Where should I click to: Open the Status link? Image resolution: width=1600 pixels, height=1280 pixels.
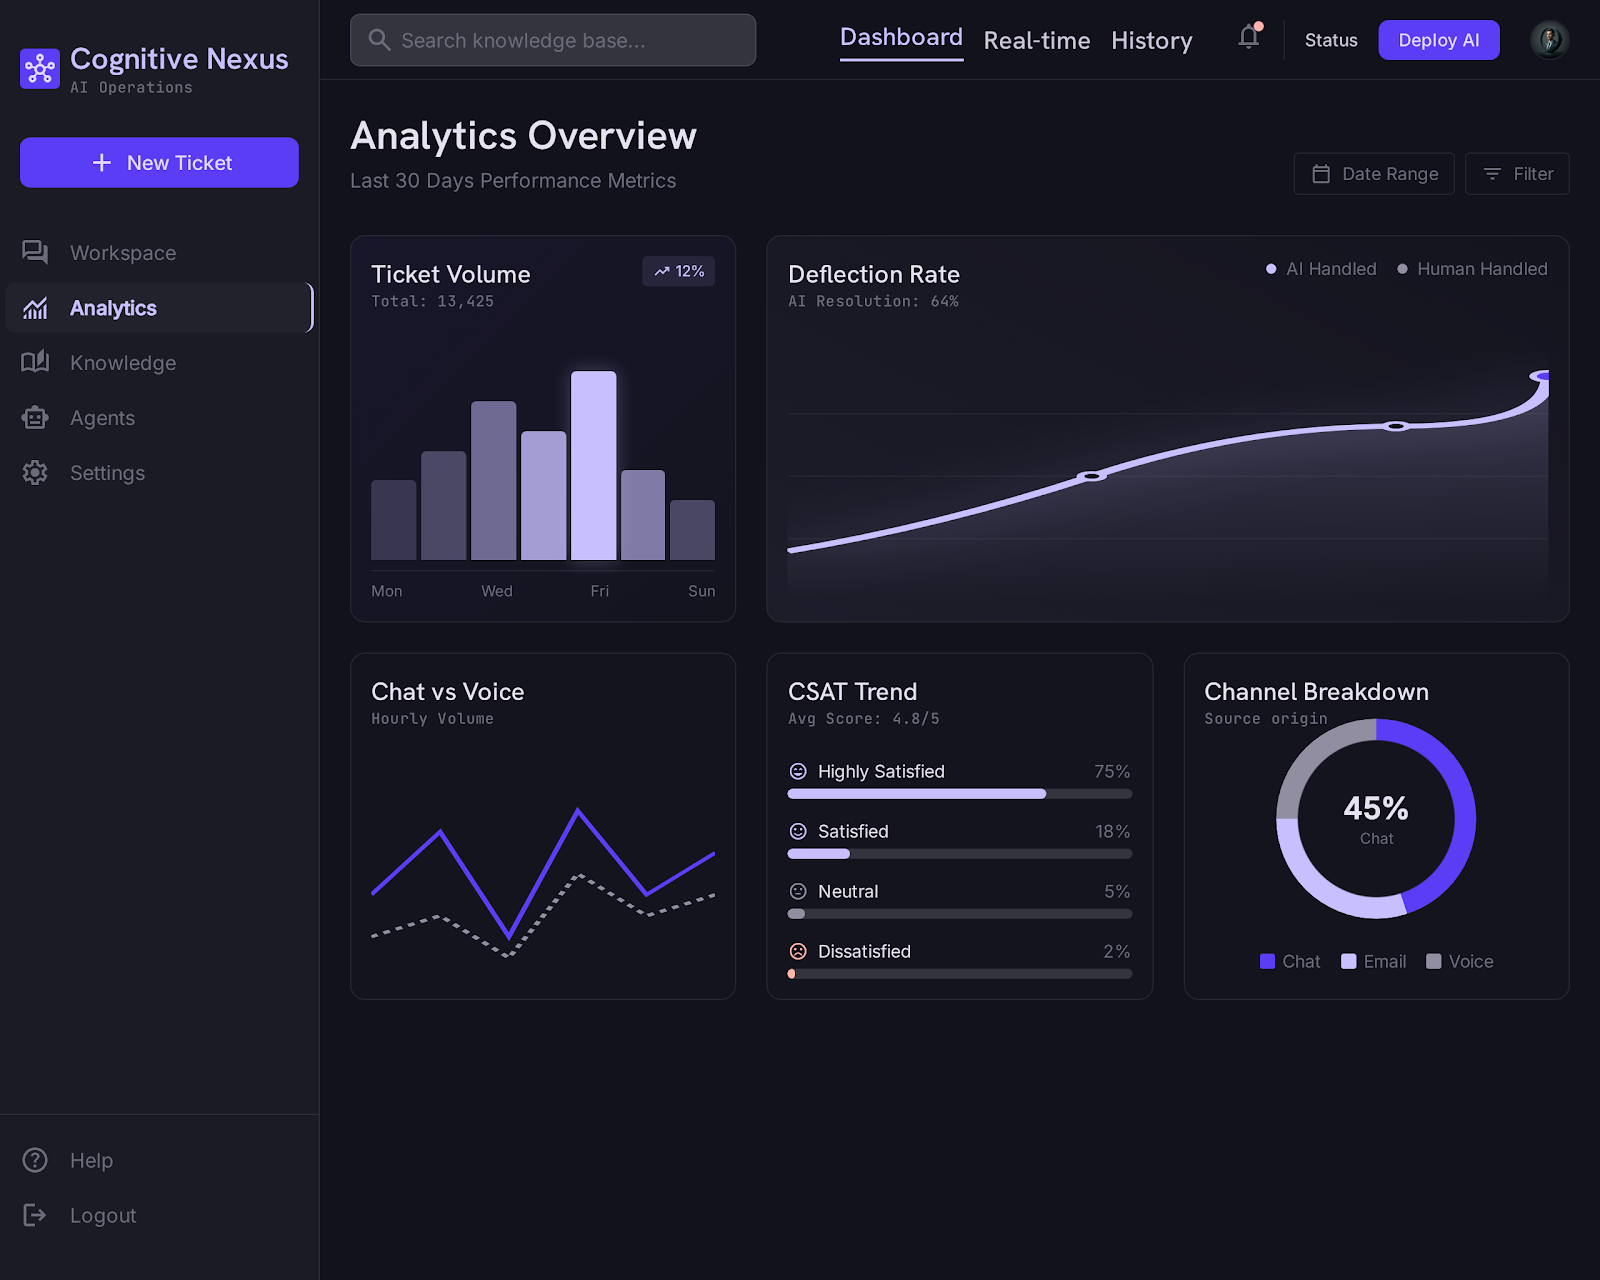tap(1331, 40)
